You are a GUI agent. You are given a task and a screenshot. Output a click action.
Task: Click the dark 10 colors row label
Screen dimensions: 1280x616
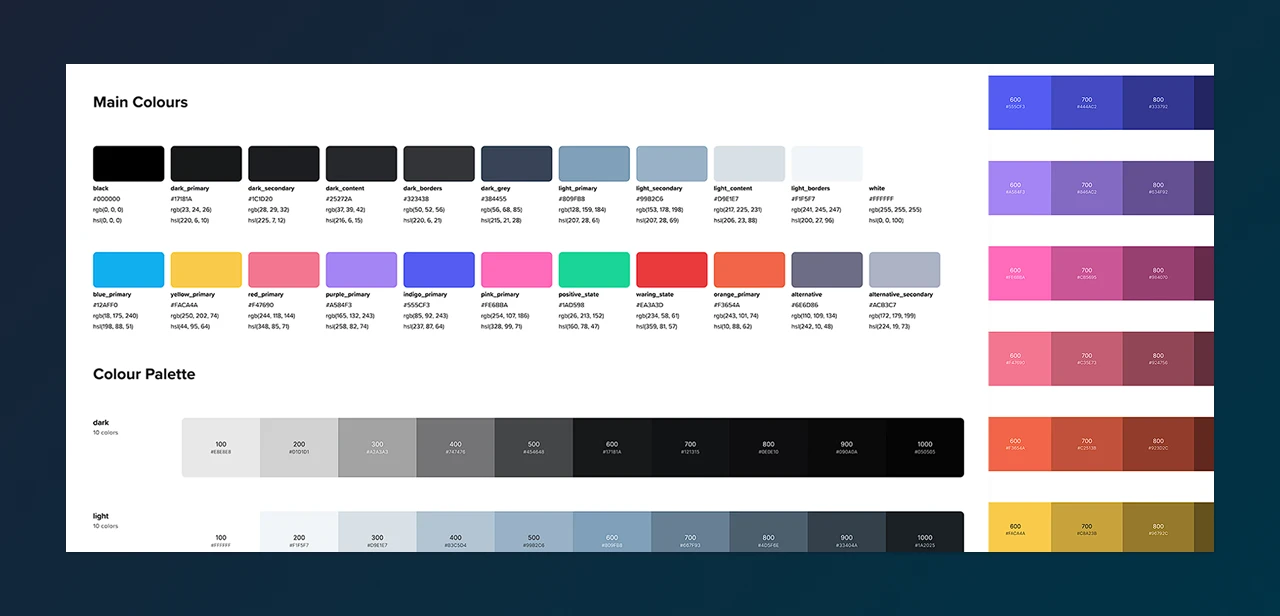(105, 427)
